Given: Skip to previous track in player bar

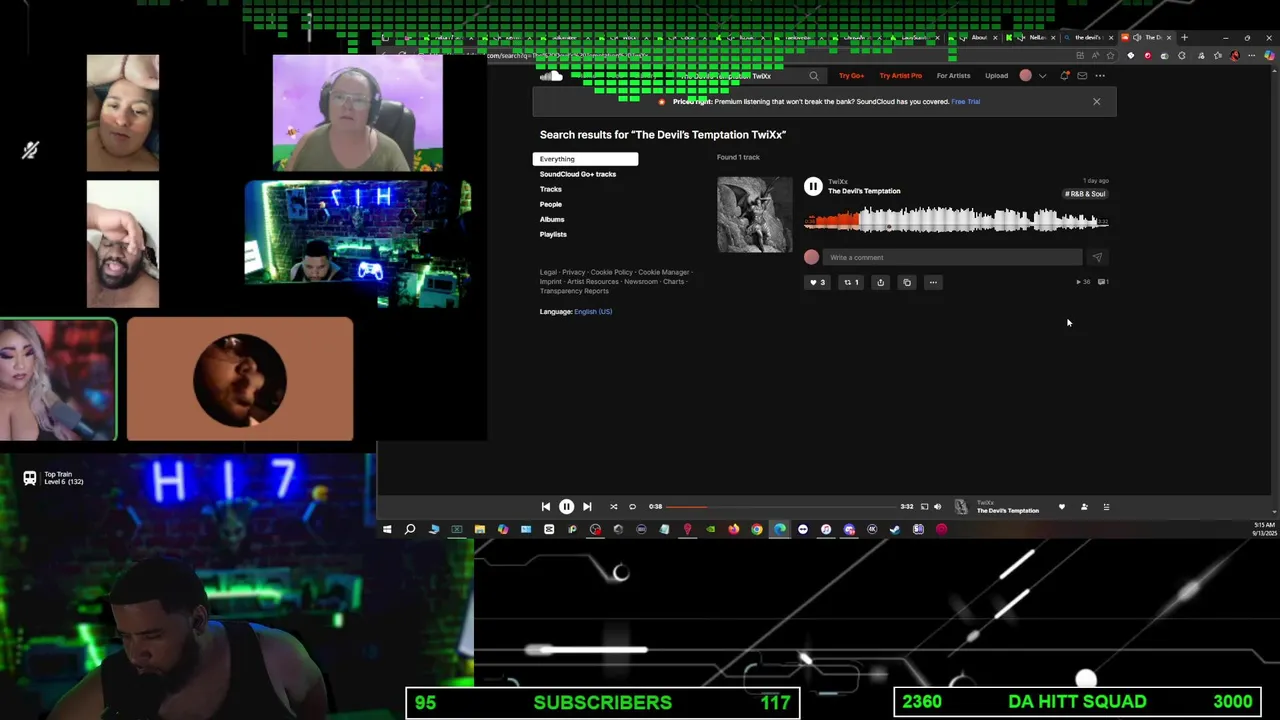Looking at the screenshot, I should point(545,507).
